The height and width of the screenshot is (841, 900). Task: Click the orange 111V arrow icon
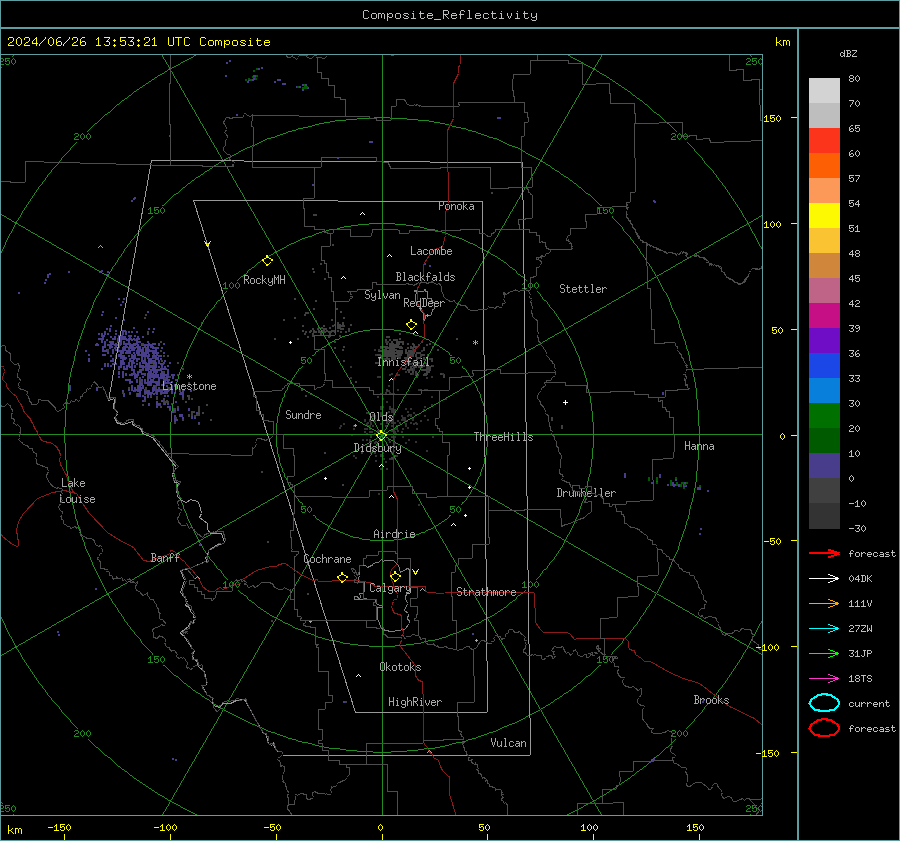click(824, 603)
